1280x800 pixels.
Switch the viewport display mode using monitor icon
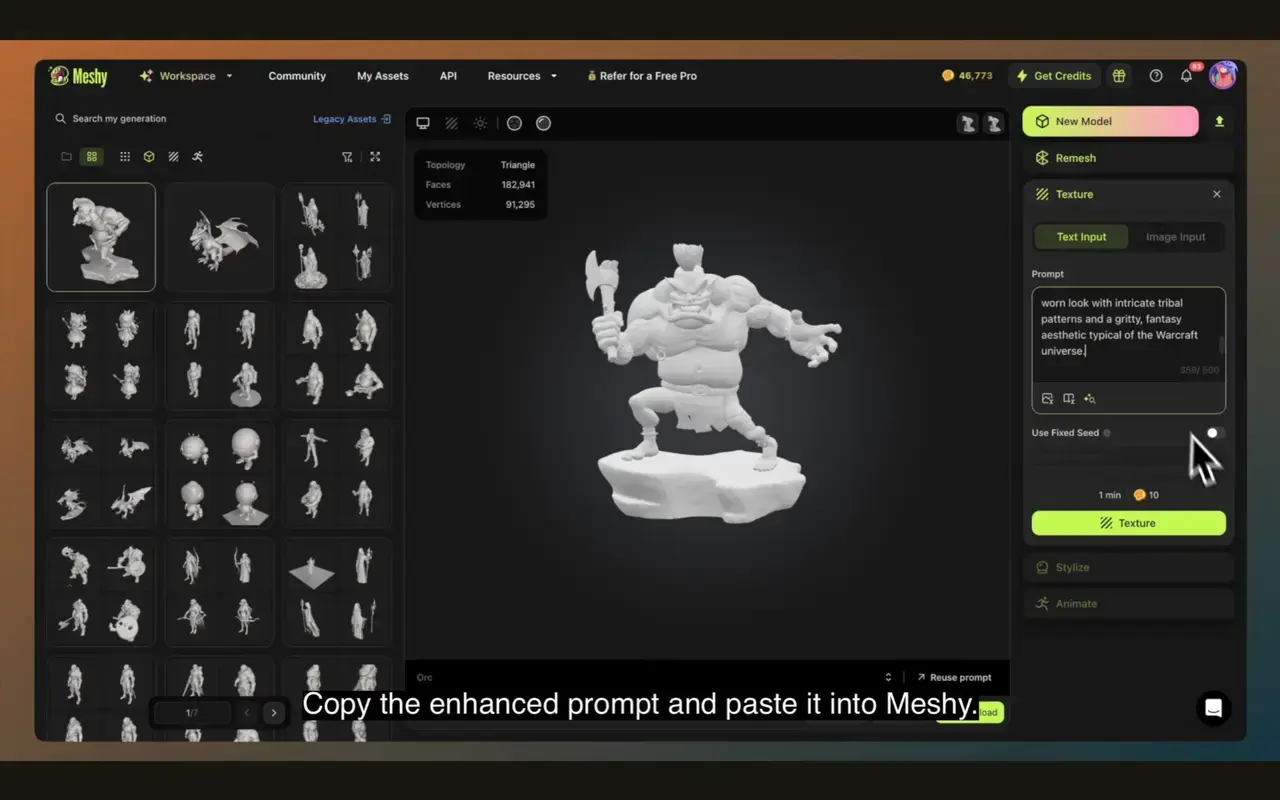coord(422,123)
